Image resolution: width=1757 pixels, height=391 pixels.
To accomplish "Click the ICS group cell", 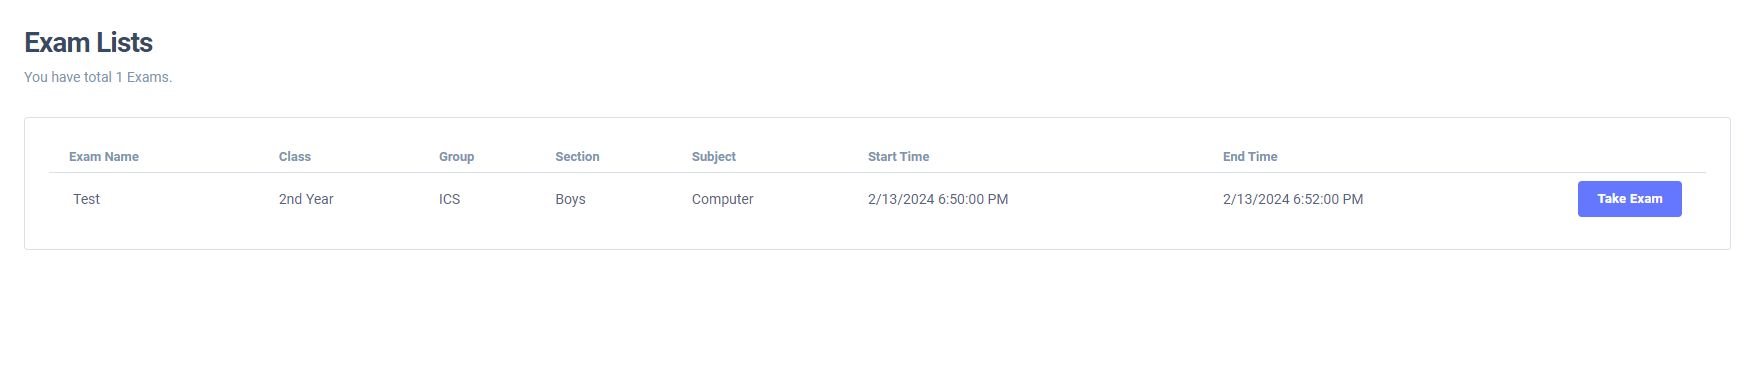I will [449, 199].
